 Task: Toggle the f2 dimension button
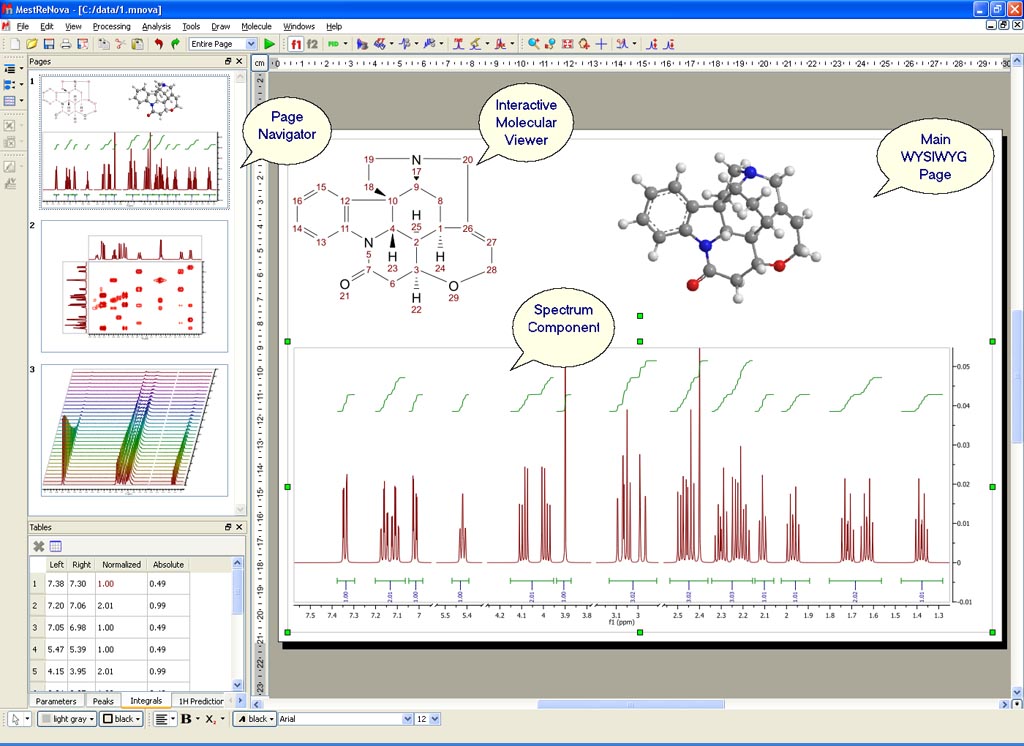click(x=312, y=44)
